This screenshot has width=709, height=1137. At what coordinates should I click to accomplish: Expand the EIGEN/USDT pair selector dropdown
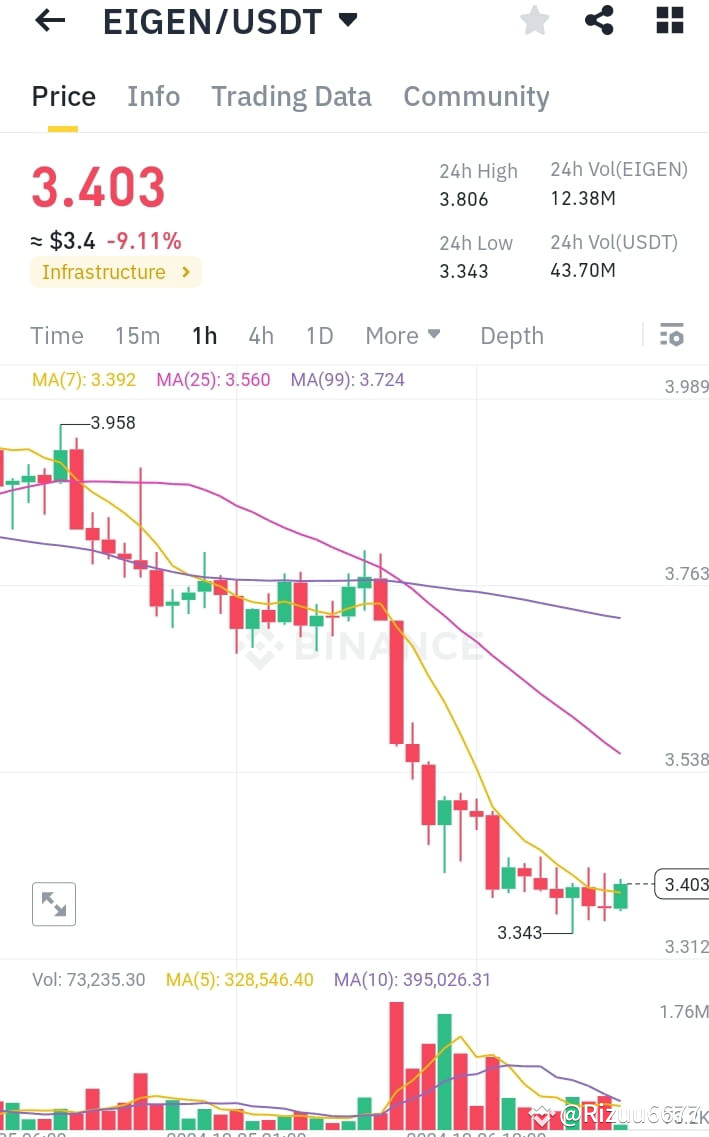tap(346, 20)
